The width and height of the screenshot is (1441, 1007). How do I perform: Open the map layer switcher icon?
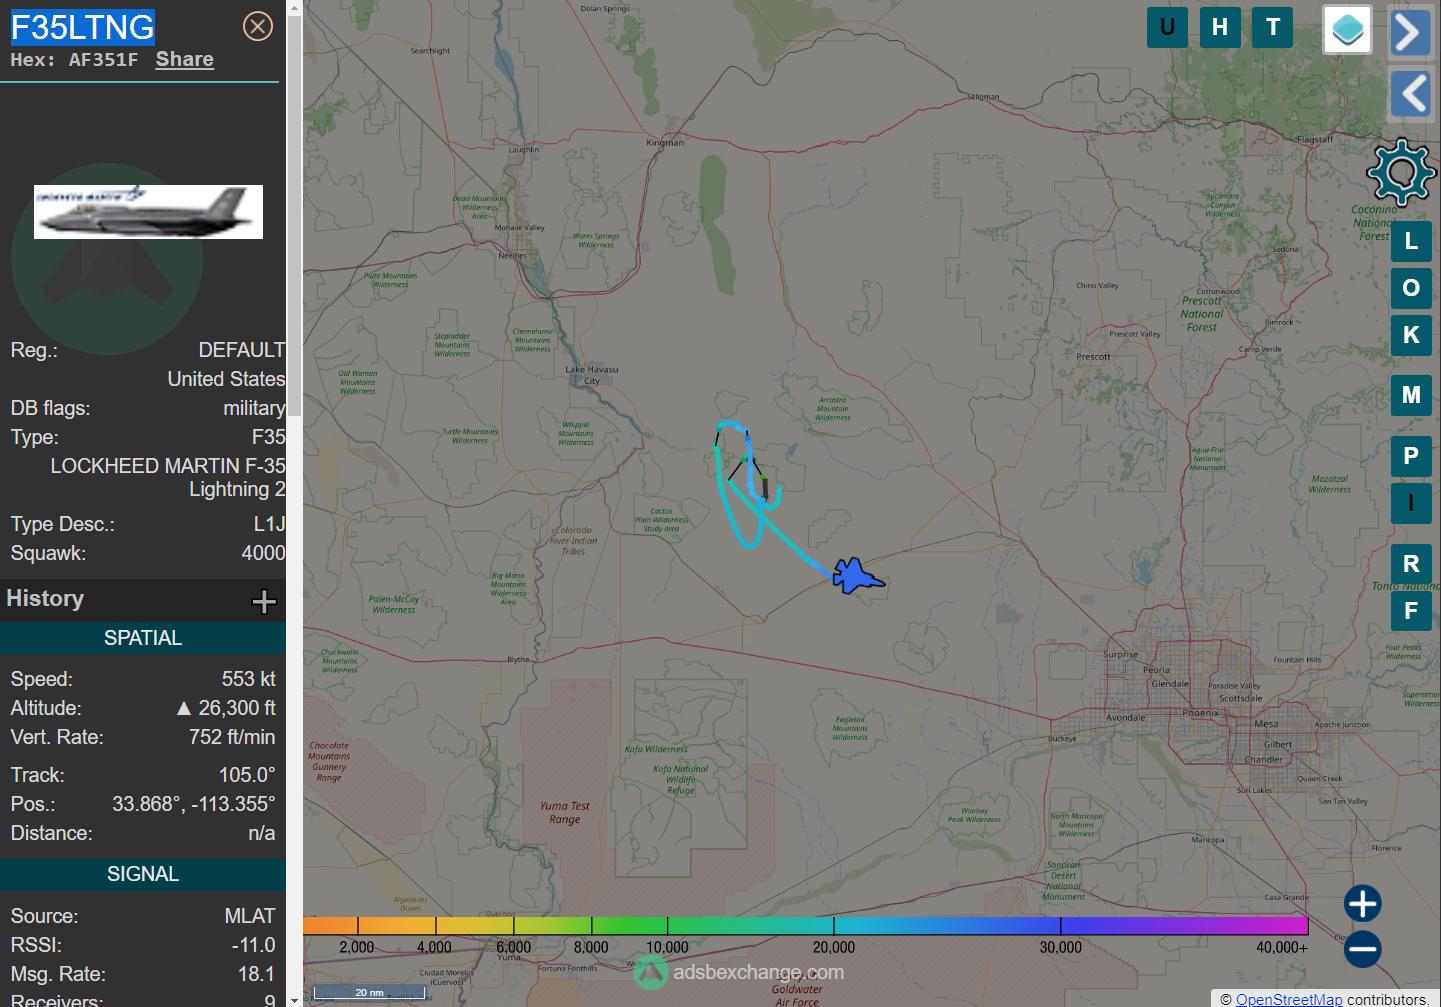coord(1347,29)
